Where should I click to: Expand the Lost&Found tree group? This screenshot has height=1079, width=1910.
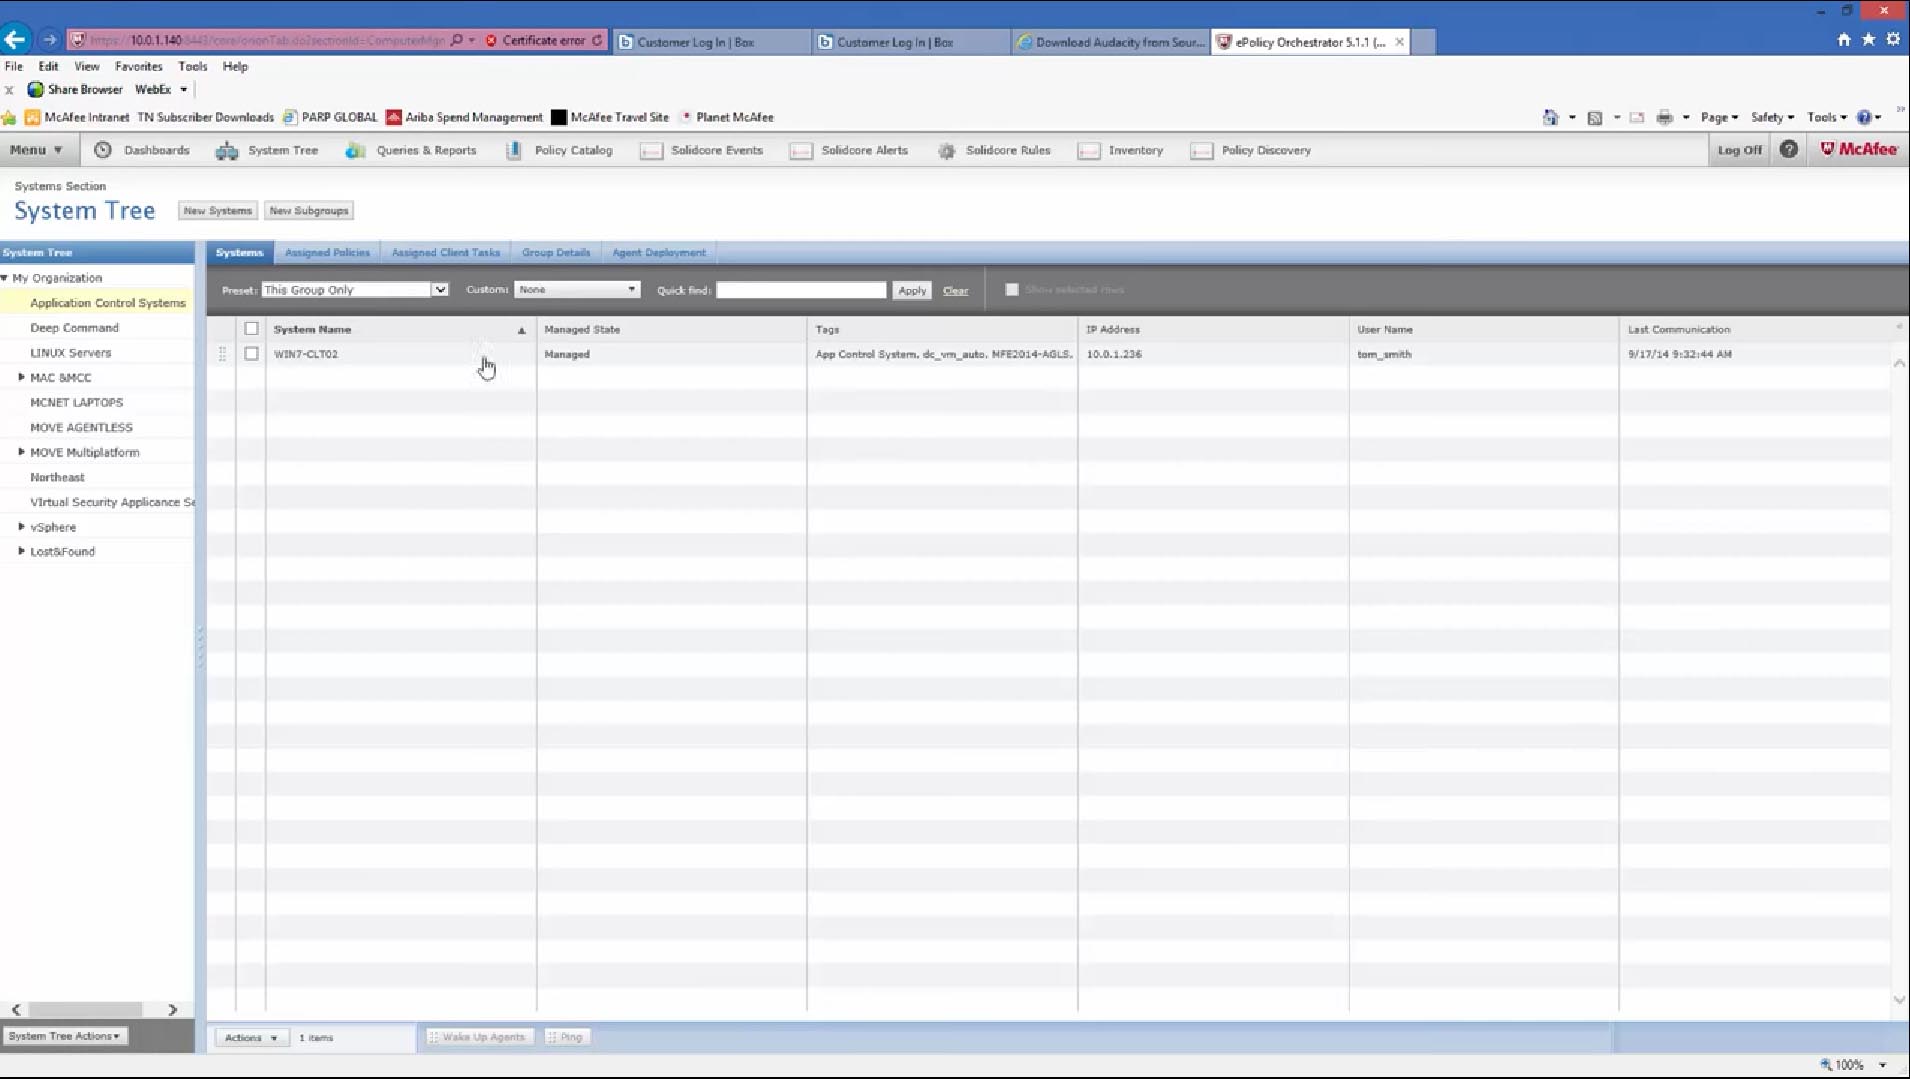click(x=21, y=551)
